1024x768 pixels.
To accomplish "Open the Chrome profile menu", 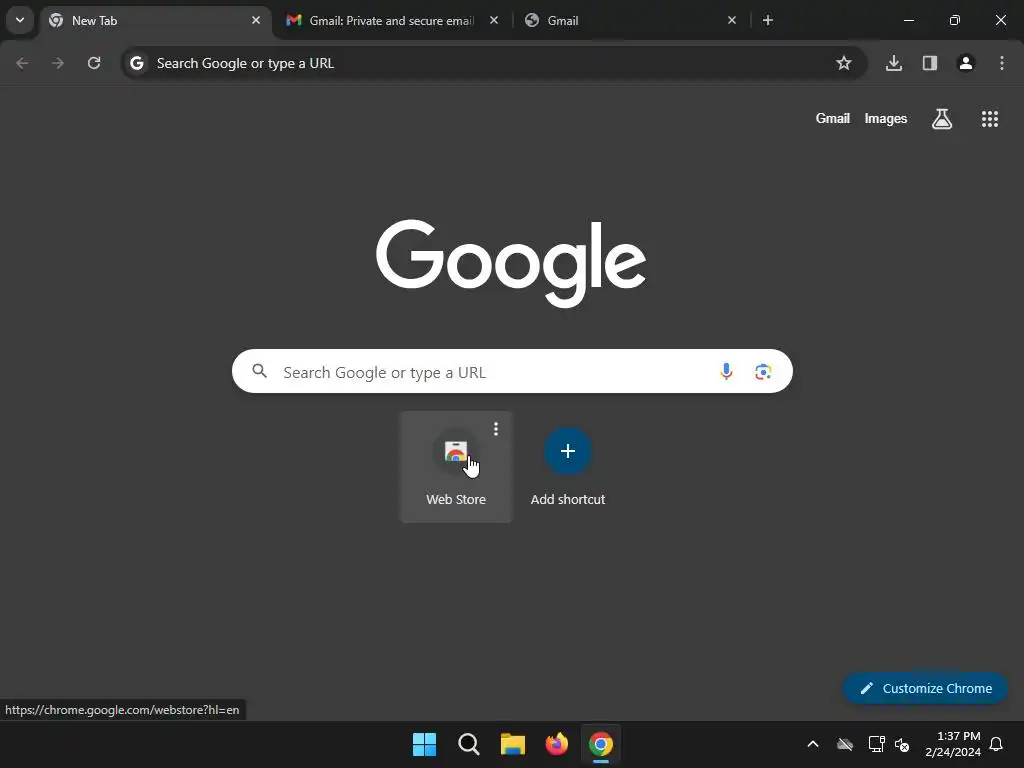I will [x=966, y=63].
